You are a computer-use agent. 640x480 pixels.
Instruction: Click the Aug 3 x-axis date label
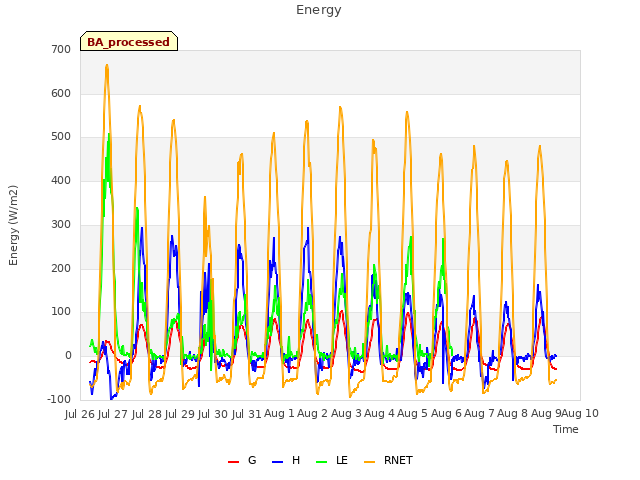(346, 413)
